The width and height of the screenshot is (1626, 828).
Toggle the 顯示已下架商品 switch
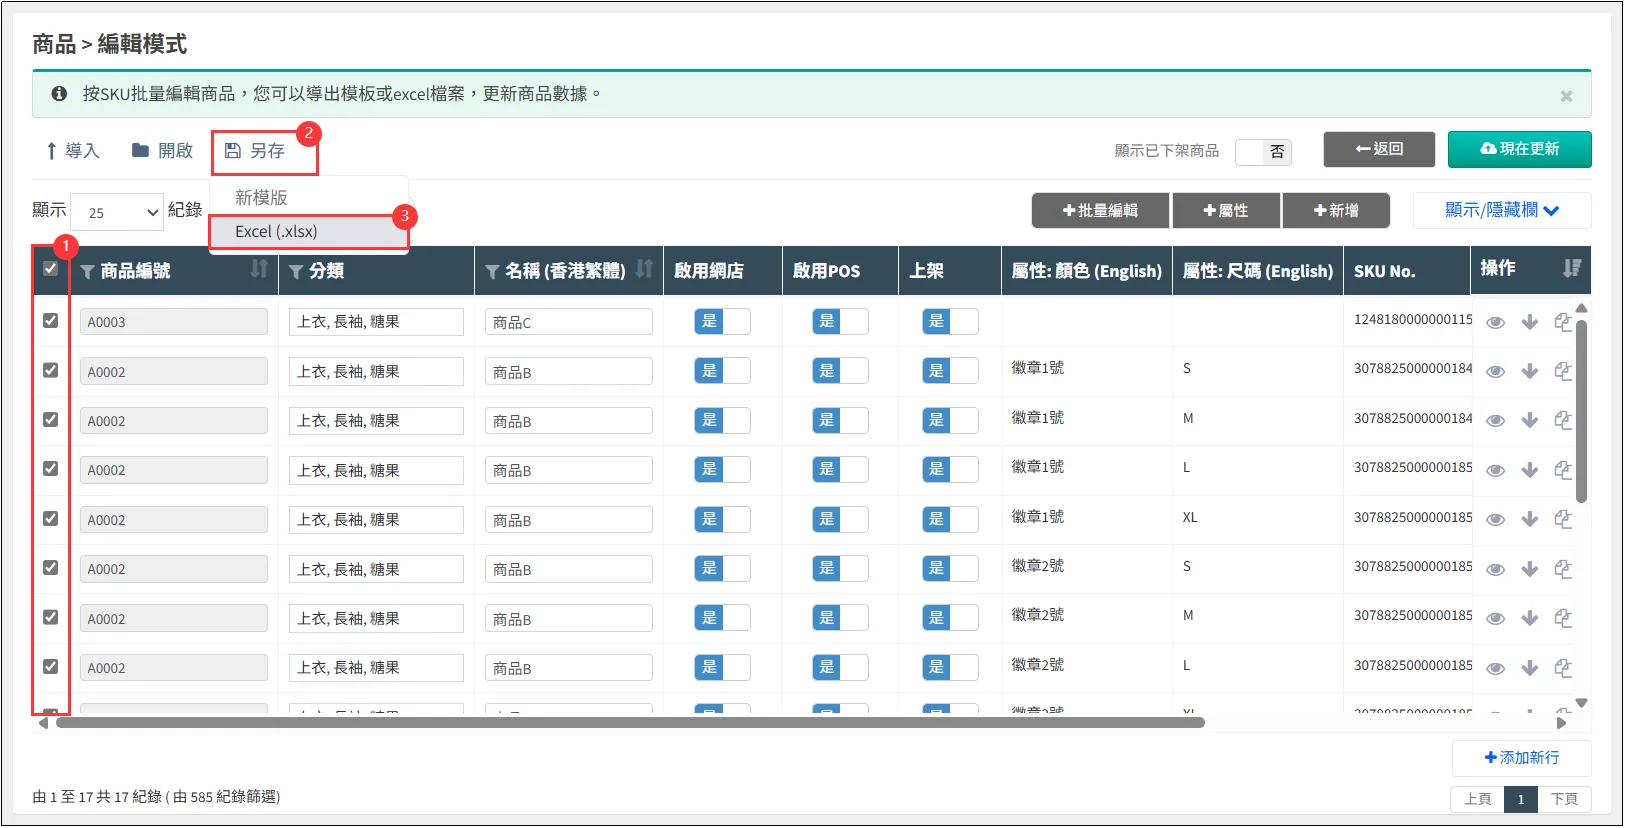pyautogui.click(x=1263, y=151)
